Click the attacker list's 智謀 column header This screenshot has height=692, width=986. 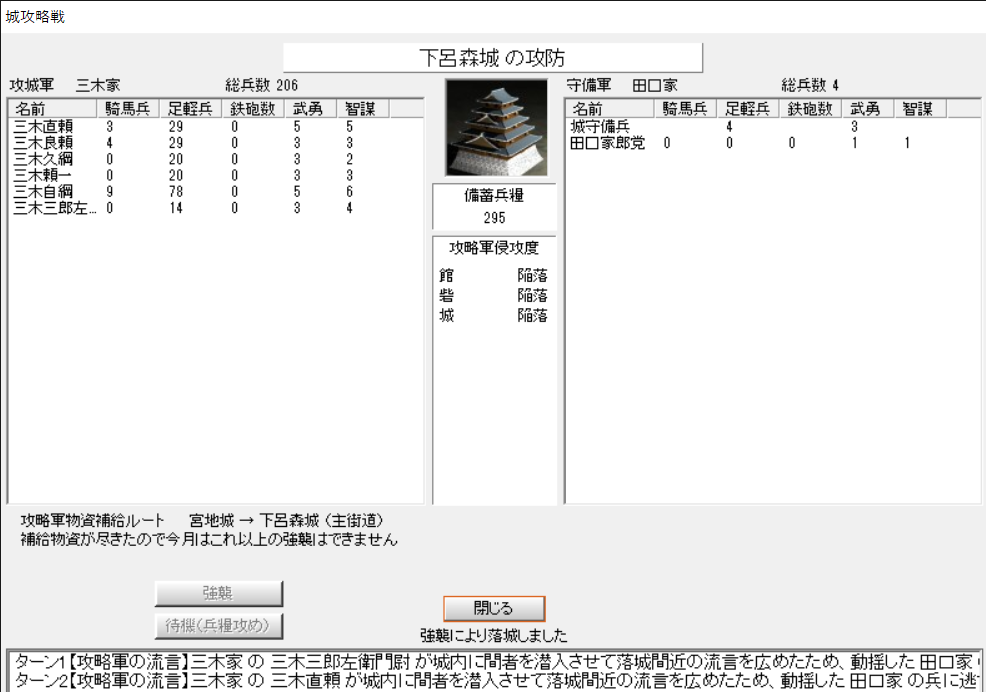tap(360, 109)
